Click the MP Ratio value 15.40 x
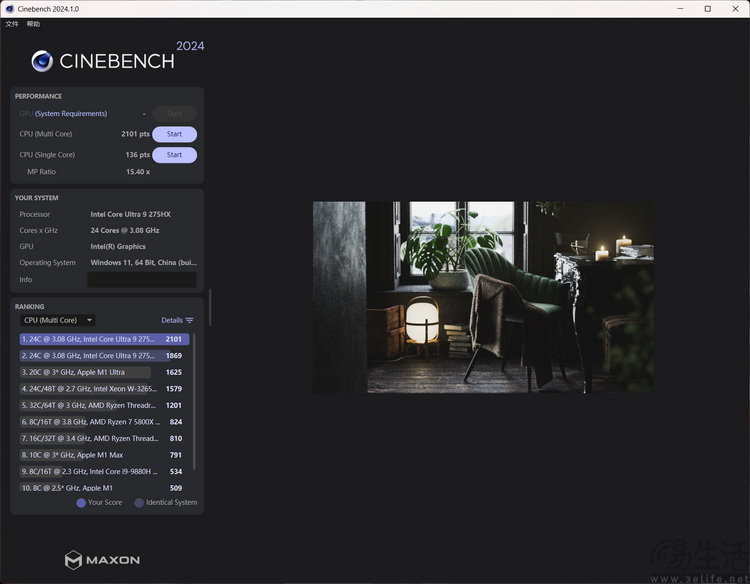The image size is (750, 584). [x=138, y=172]
